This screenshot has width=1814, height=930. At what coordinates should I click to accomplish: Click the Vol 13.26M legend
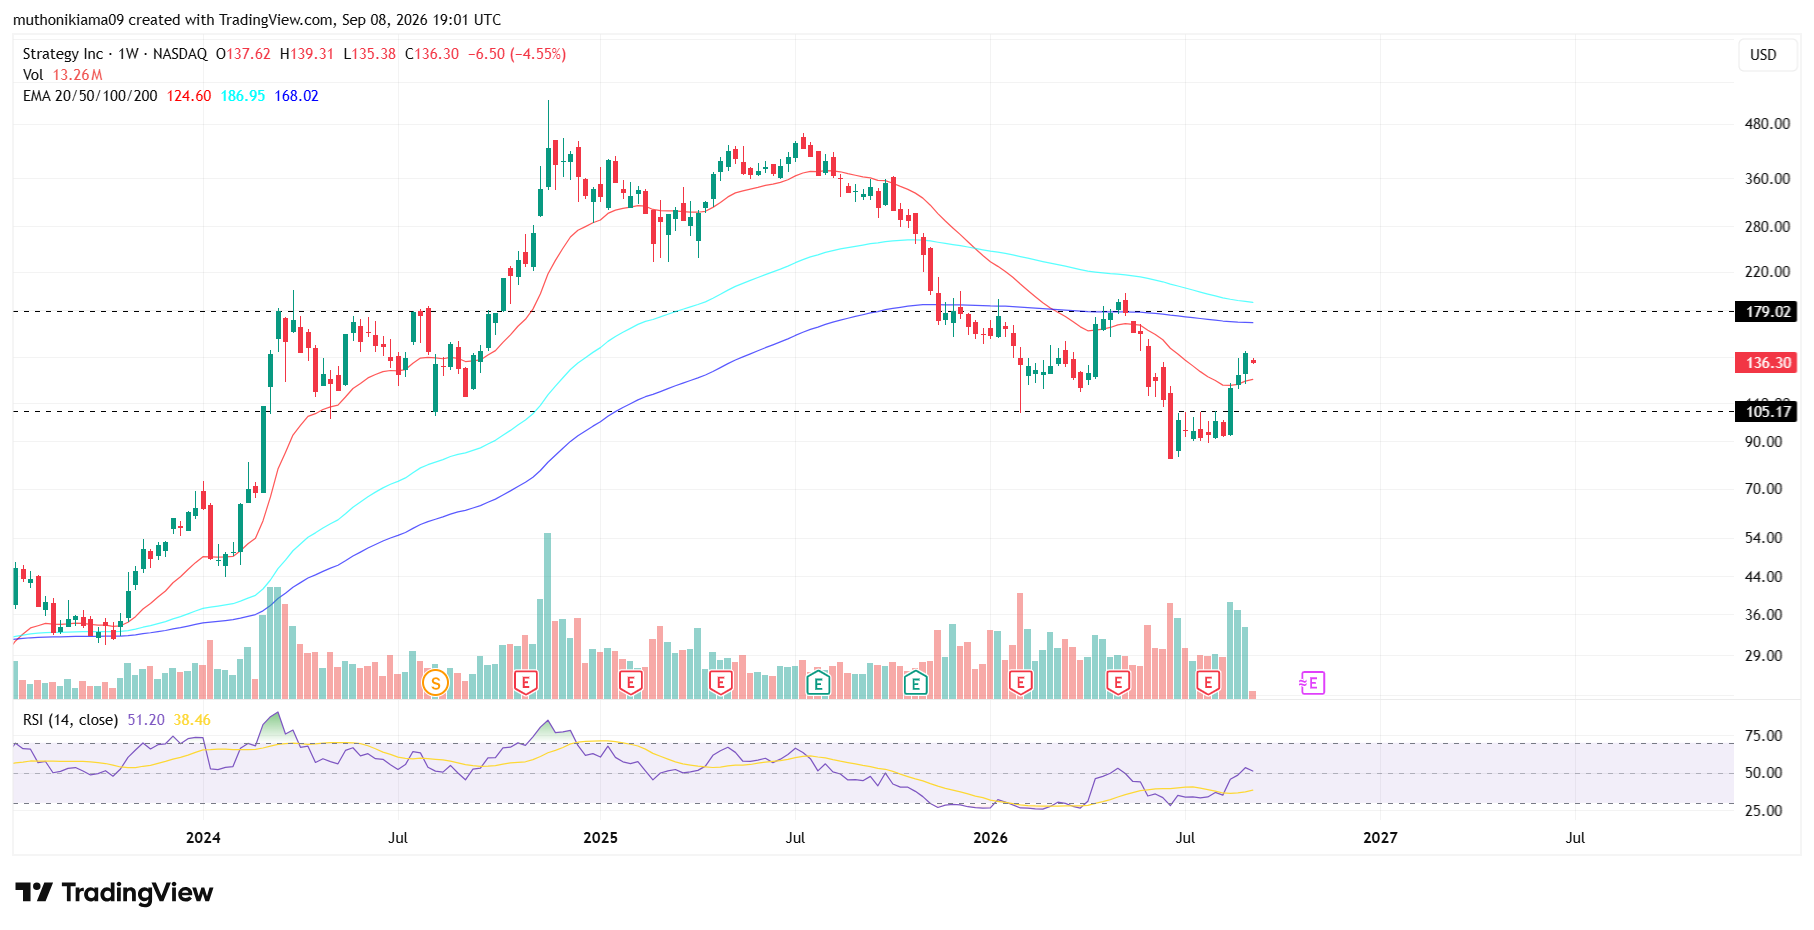63,75
